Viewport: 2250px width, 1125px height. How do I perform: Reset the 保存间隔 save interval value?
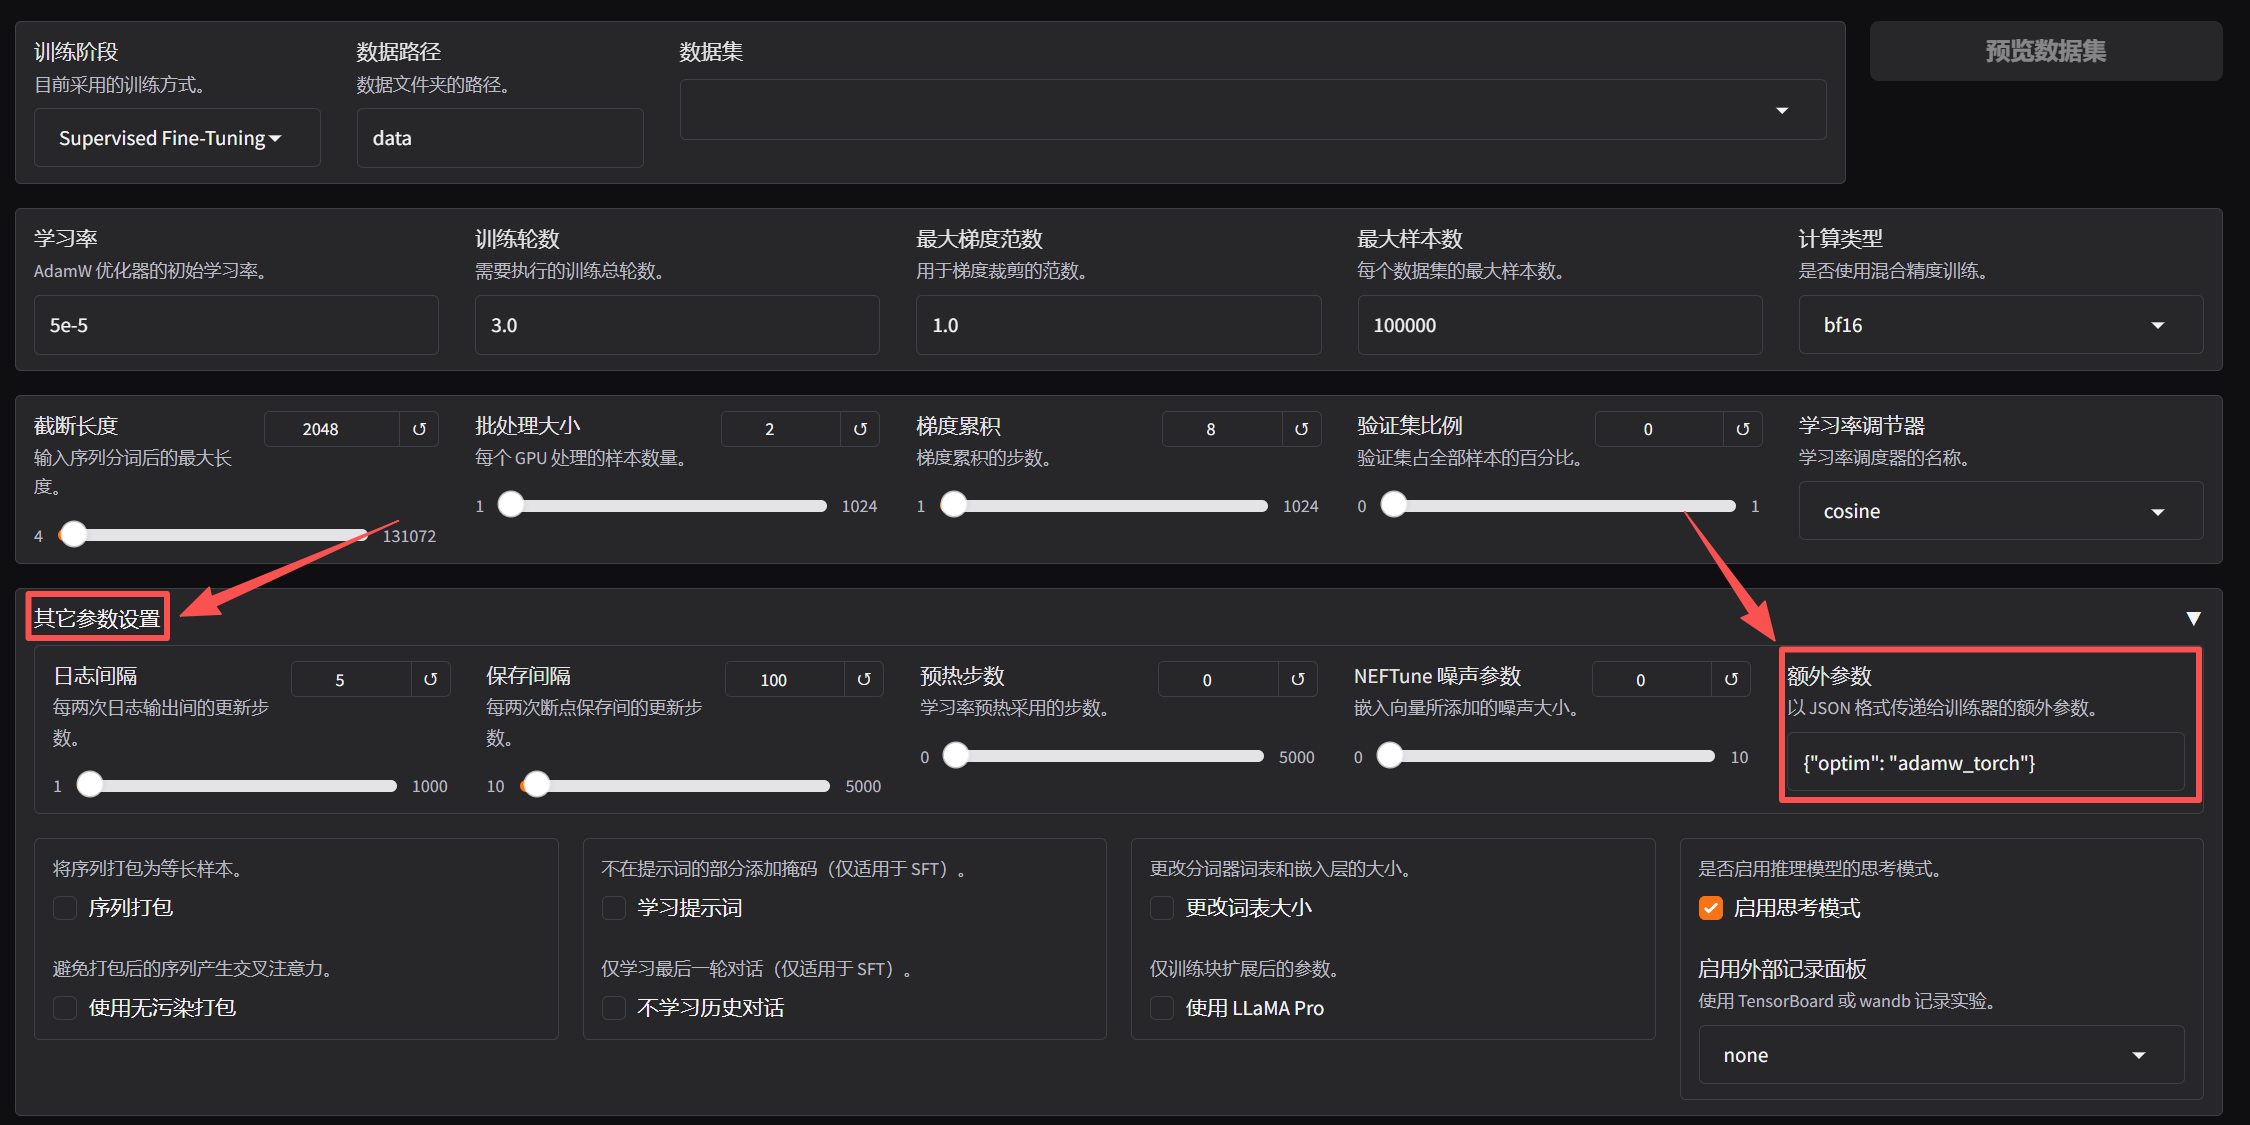click(x=864, y=679)
